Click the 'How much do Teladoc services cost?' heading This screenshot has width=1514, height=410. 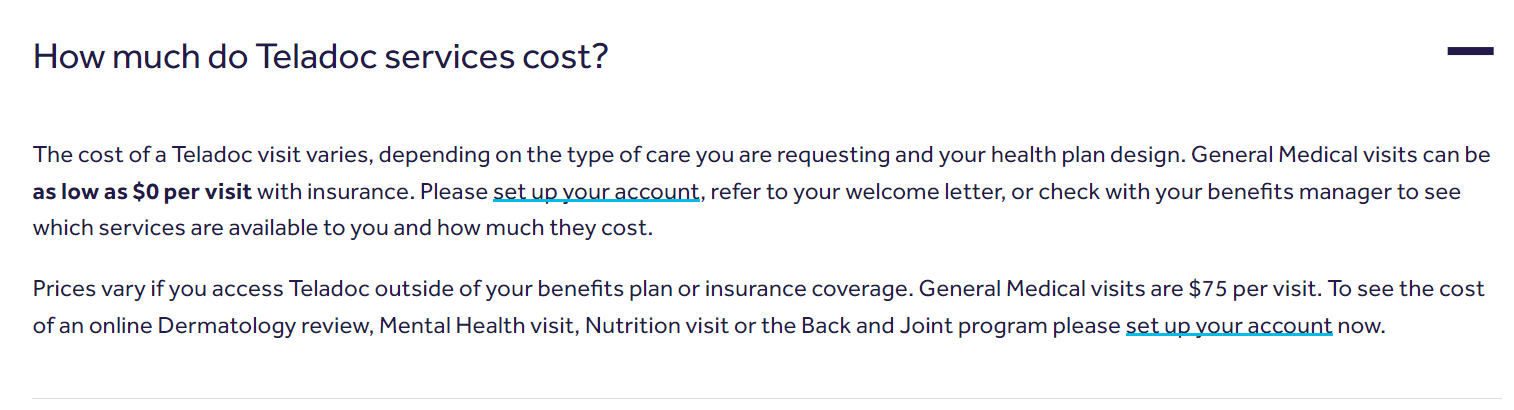coord(320,56)
